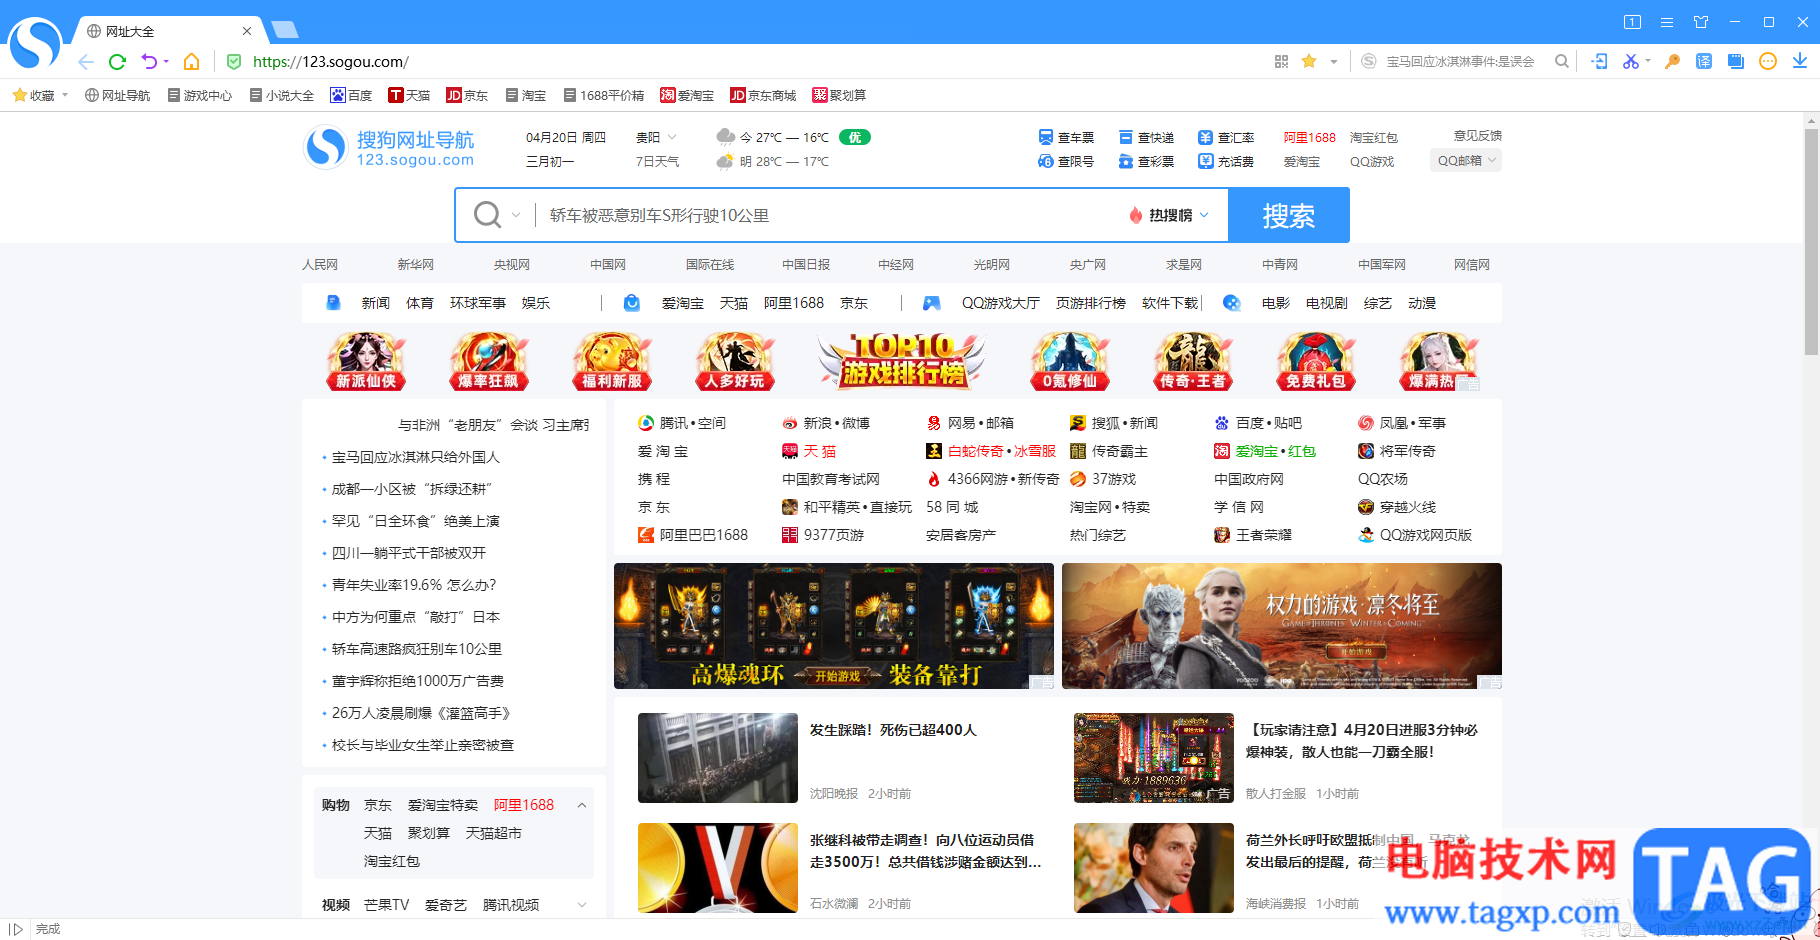The image size is (1820, 940).
Task: Click the 0氪修仙 game icon
Action: tap(1070, 361)
